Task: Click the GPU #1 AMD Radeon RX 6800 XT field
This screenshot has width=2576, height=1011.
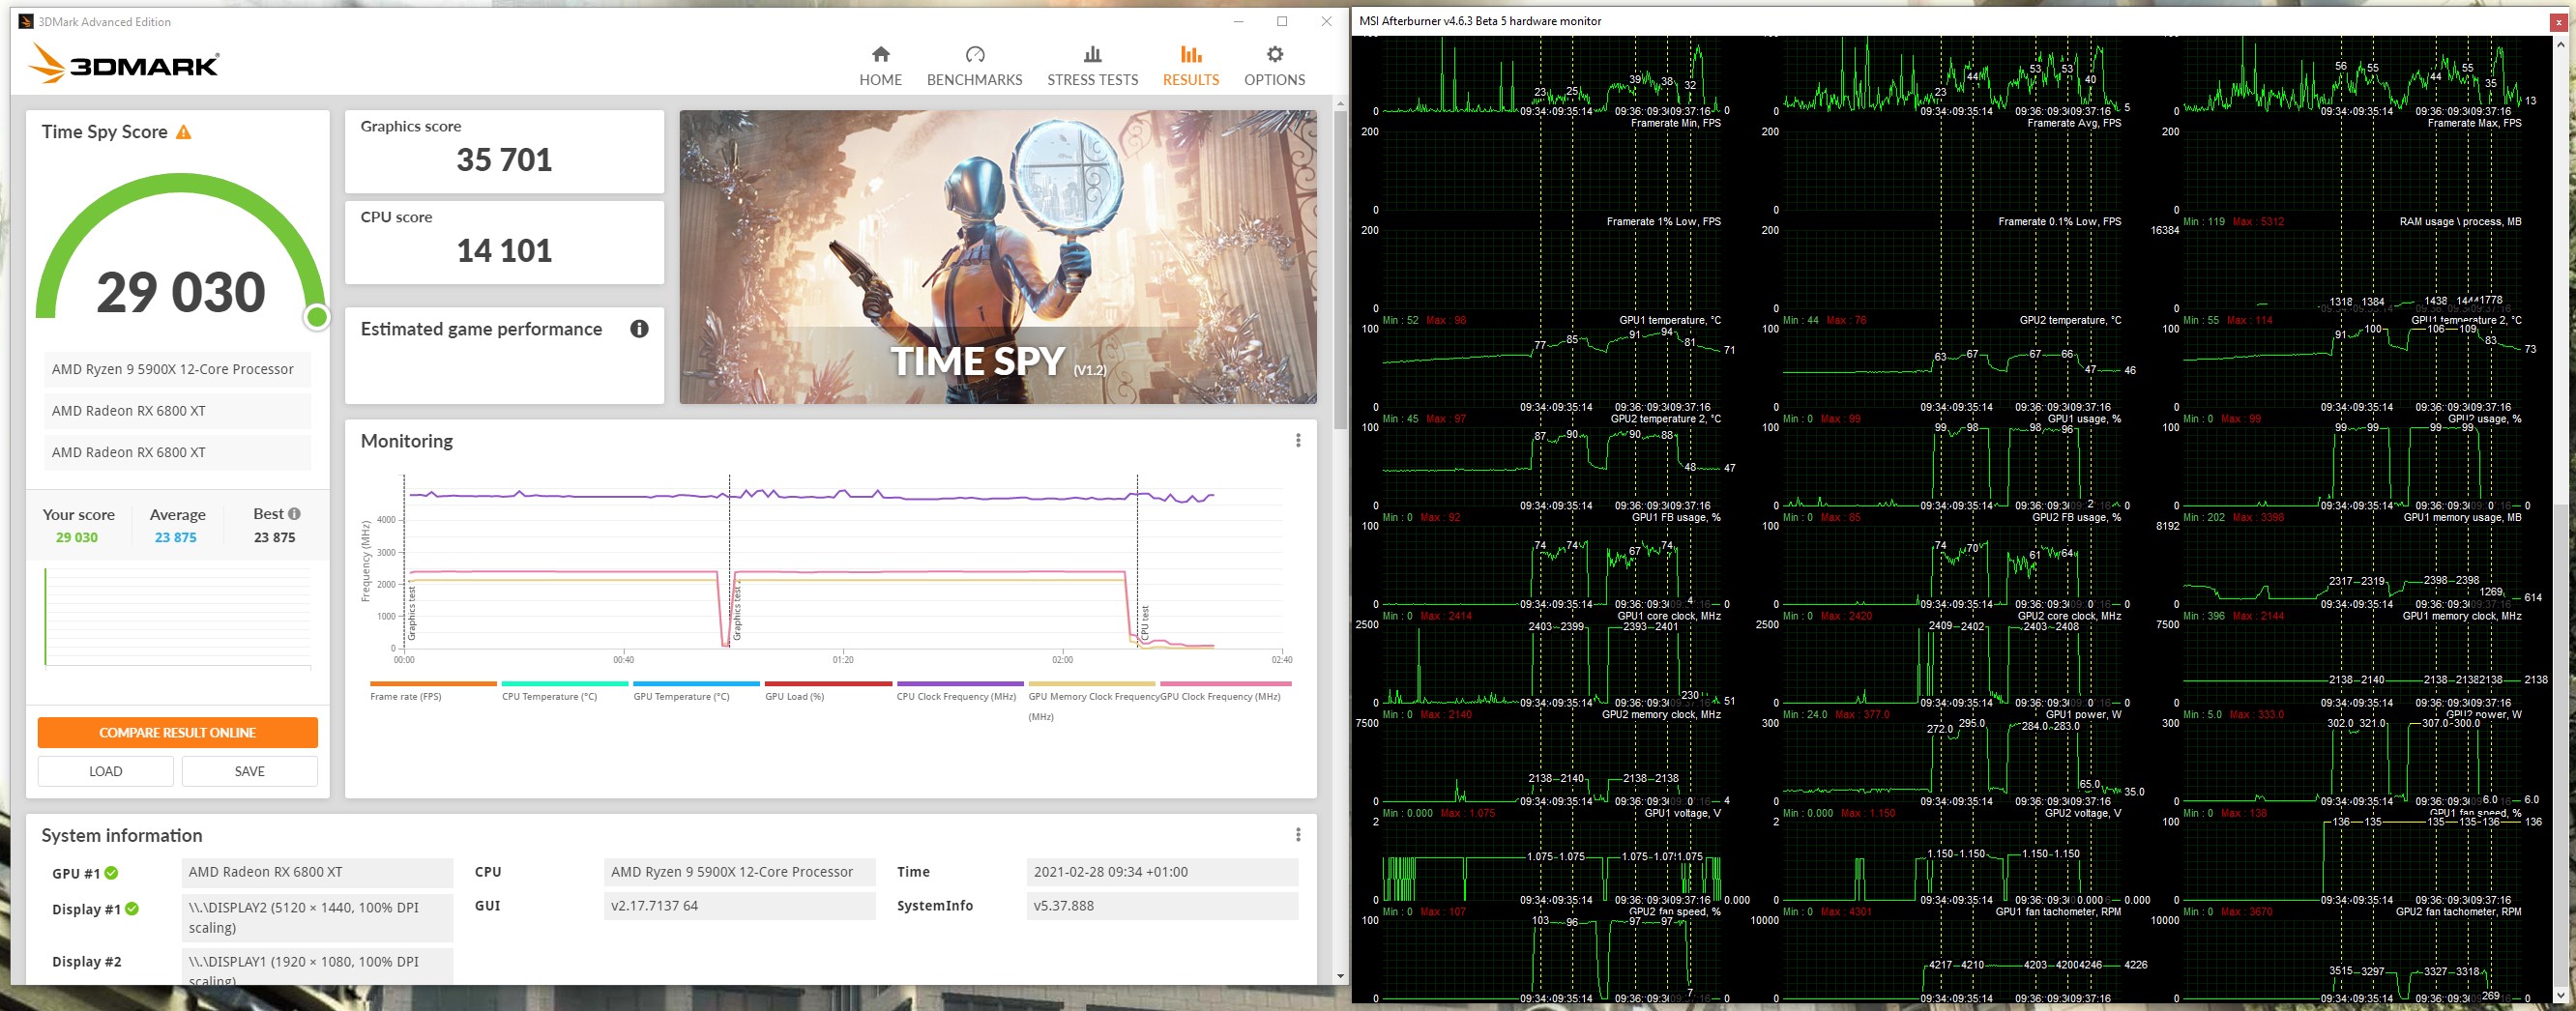Action: [x=318, y=872]
